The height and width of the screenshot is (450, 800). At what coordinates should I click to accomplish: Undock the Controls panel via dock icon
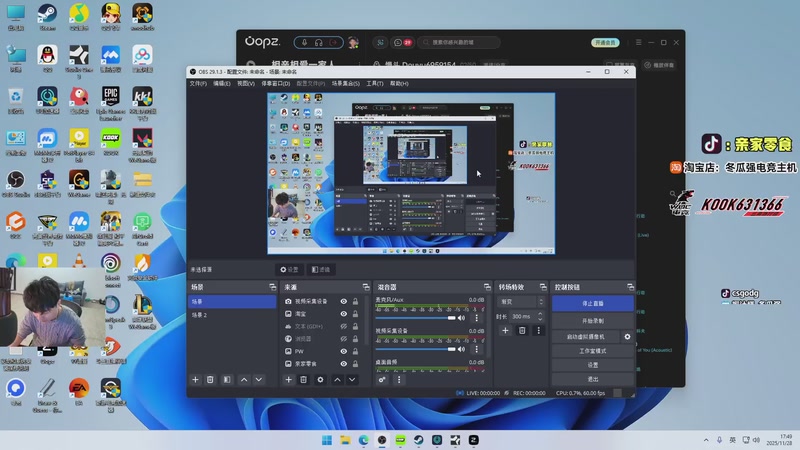click(x=631, y=287)
